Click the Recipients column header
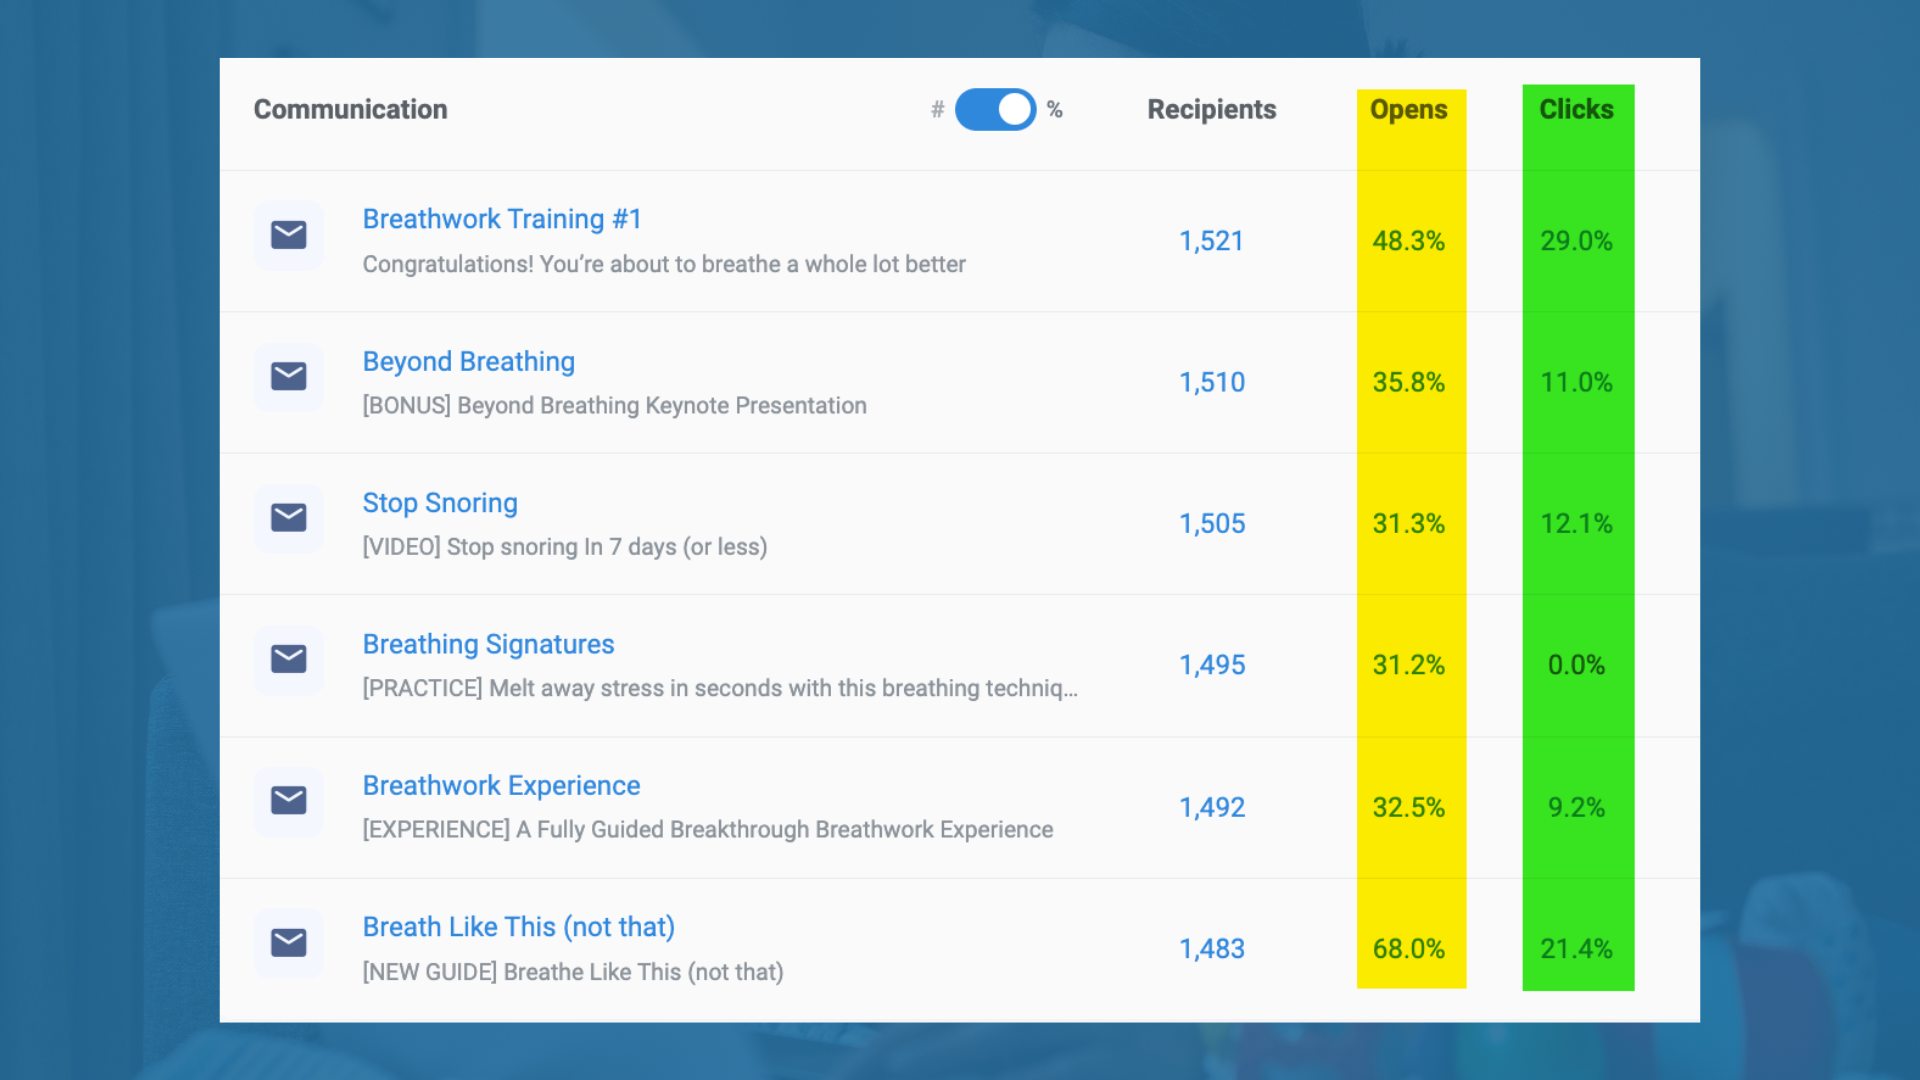Screen dimensions: 1920x1080 [x=1211, y=110]
